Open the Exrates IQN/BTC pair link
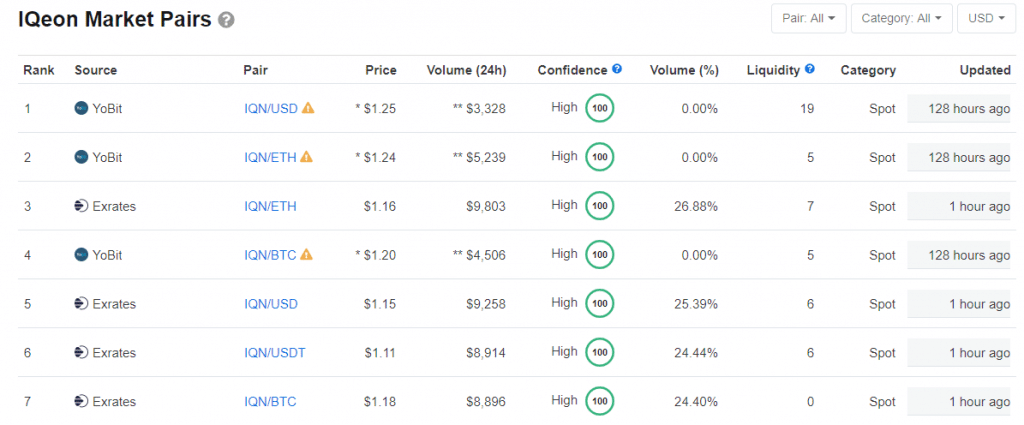This screenshot has height=425, width=1024. point(270,401)
